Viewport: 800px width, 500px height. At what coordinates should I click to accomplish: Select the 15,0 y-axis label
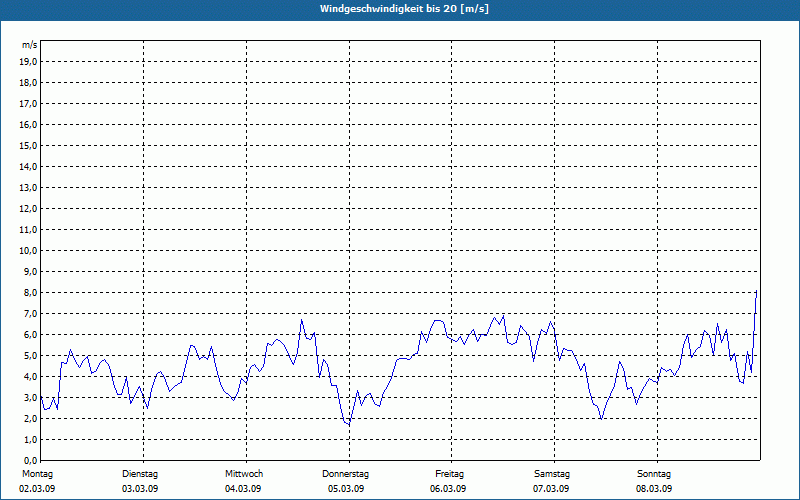pos(28,145)
